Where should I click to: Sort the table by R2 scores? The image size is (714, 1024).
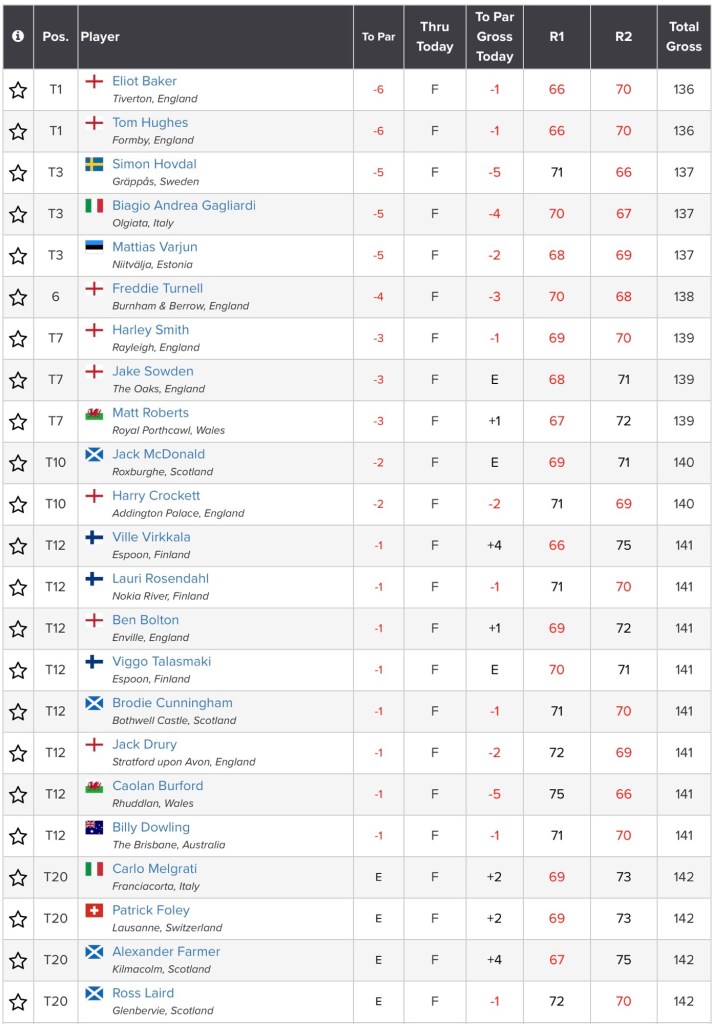click(624, 36)
